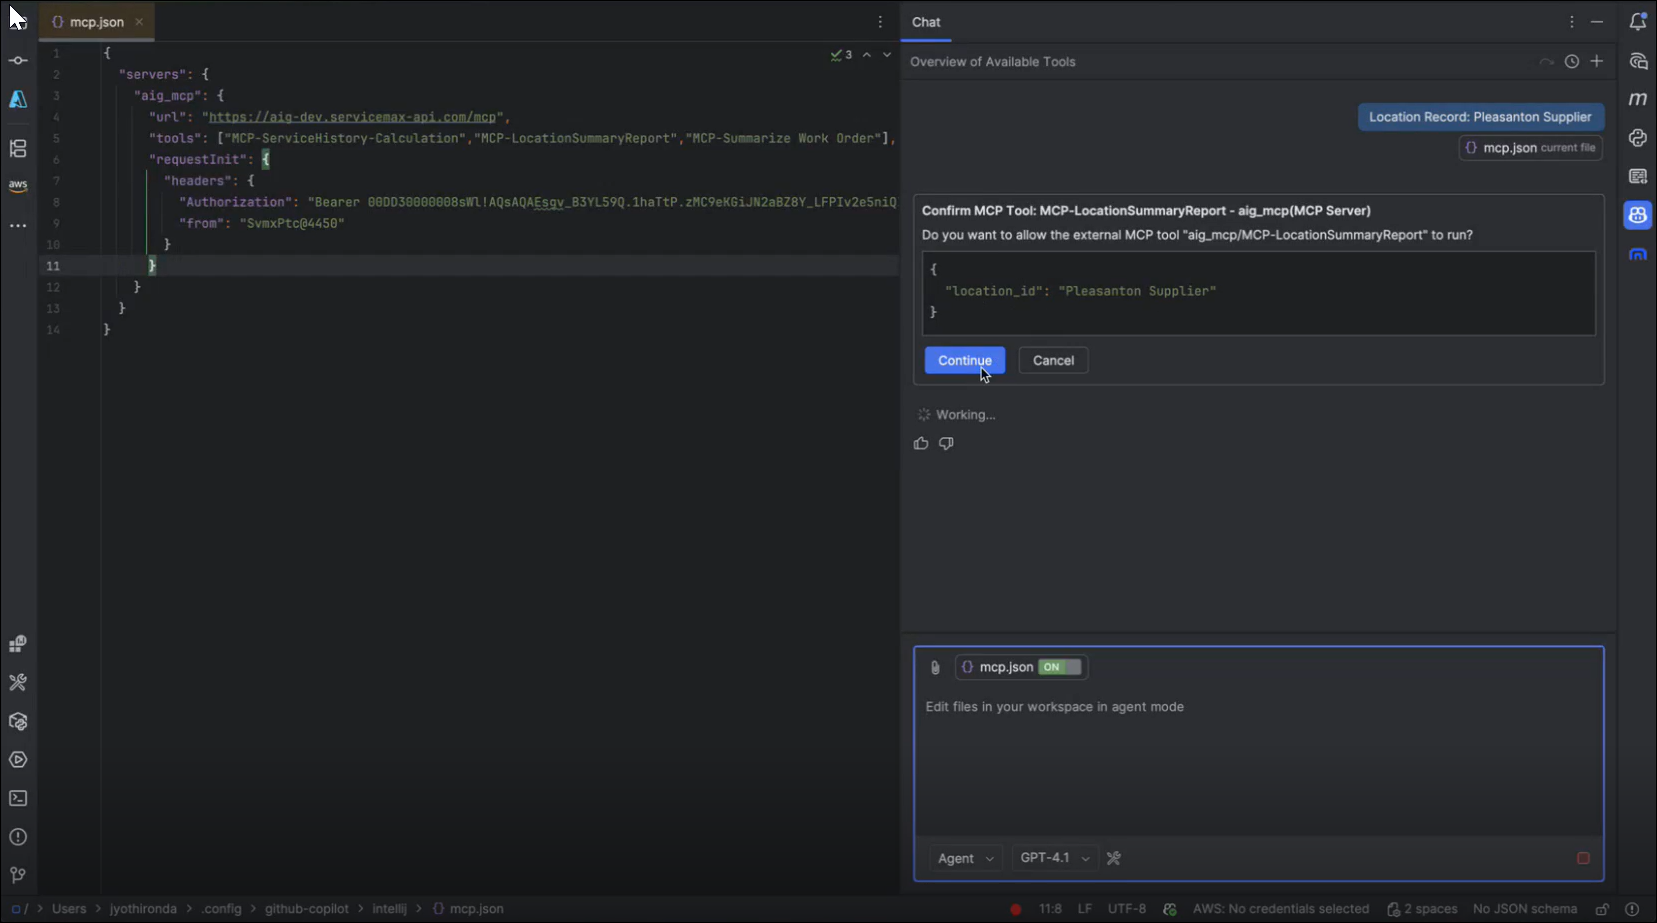Viewport: 1657px width, 923px height.
Task: Open the Python console icon
Action: point(1638,138)
